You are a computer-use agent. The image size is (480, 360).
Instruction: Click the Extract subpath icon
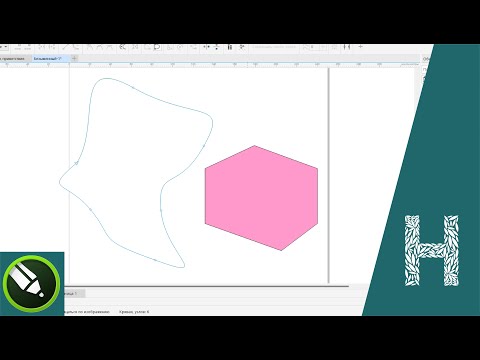(x=147, y=47)
